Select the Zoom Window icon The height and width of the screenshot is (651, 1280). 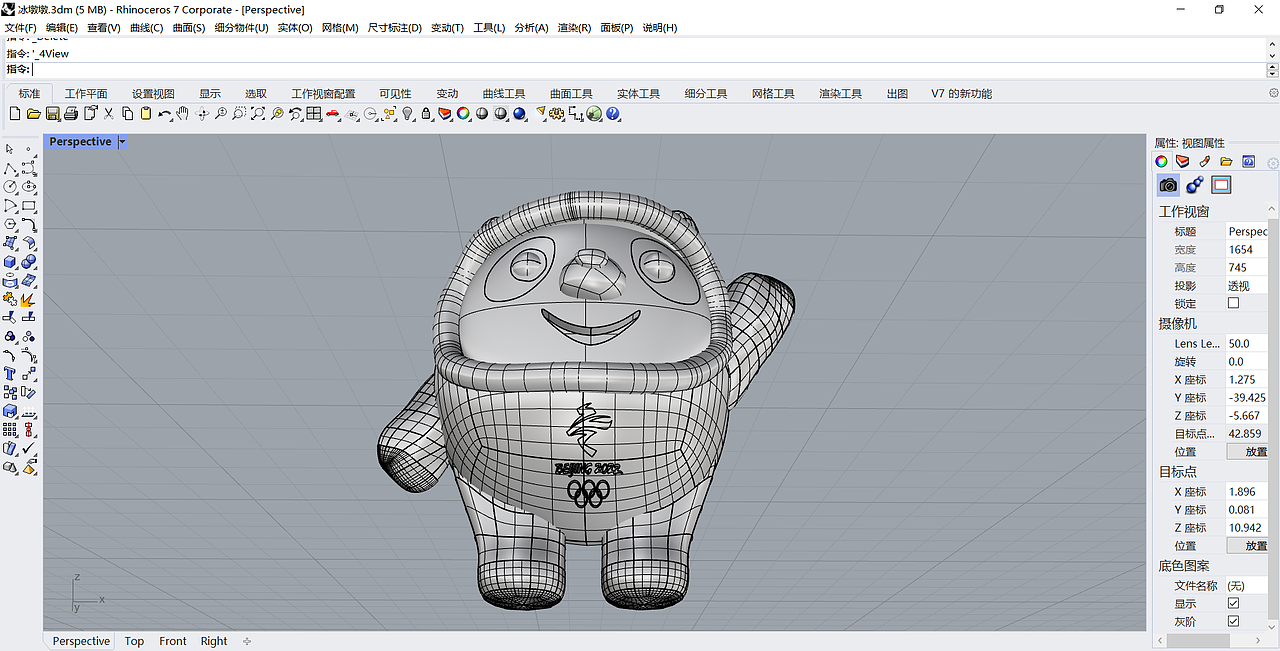point(239,114)
